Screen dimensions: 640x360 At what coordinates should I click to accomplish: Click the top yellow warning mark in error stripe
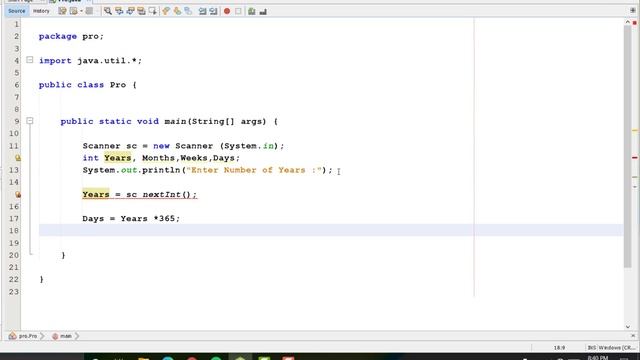click(635, 131)
